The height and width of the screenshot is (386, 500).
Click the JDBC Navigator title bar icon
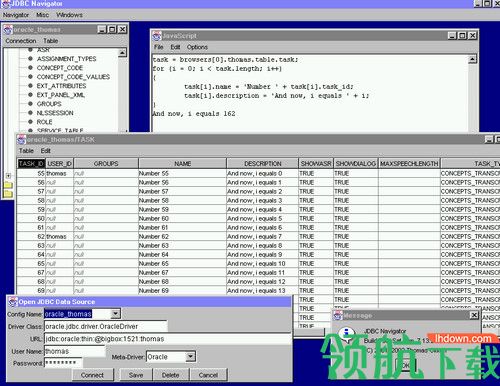click(x=6, y=4)
